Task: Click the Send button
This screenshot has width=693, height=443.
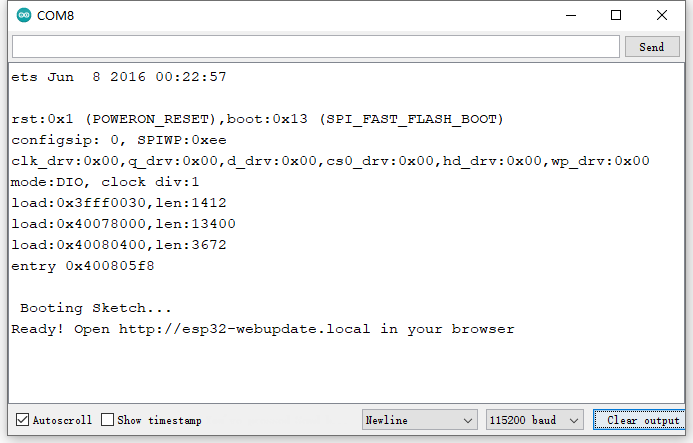Action: 652,47
